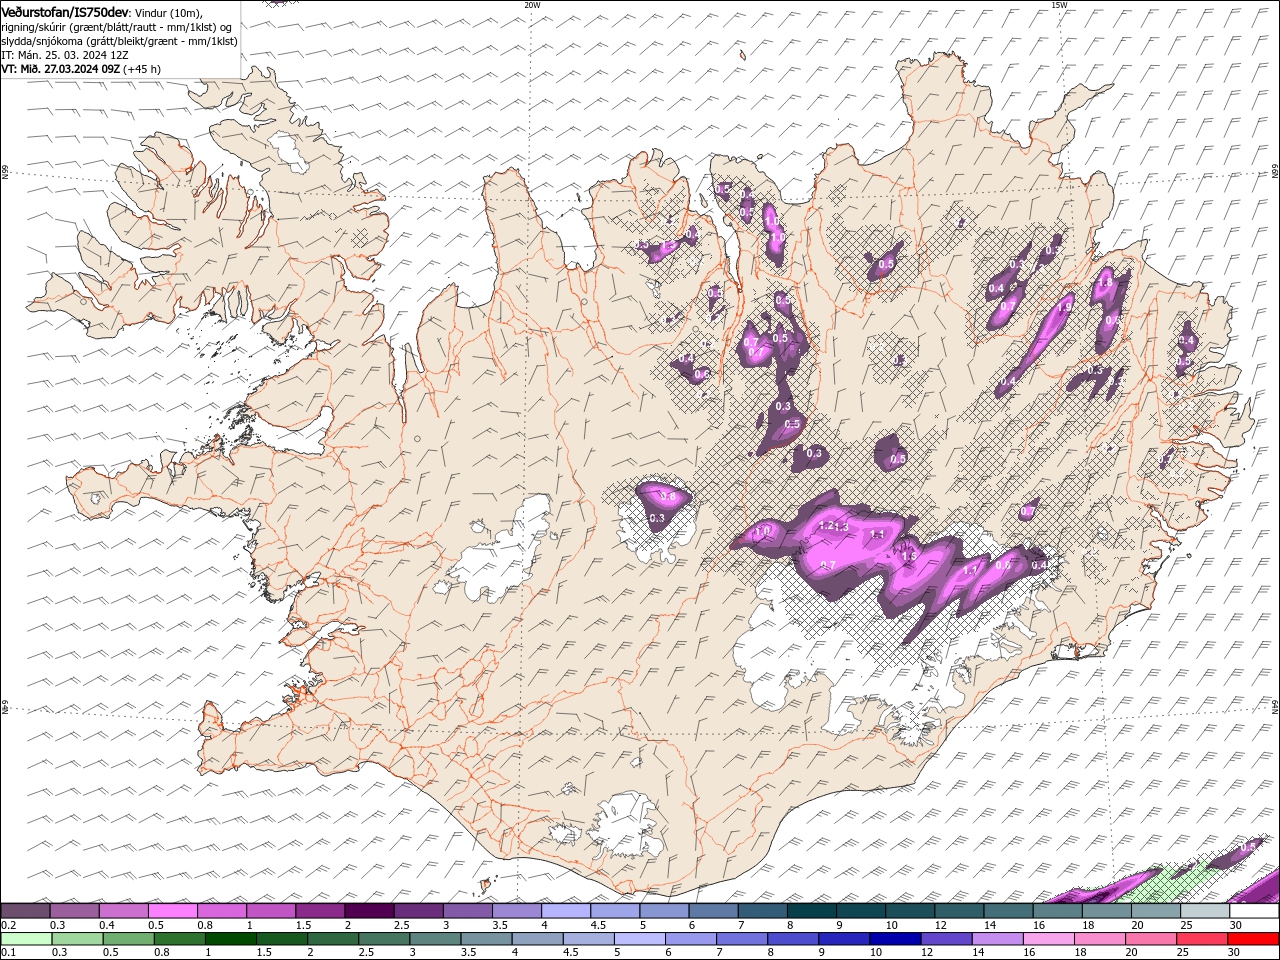Select the pale pink 16 rain swatch
The height and width of the screenshot is (960, 1280).
click(1048, 939)
